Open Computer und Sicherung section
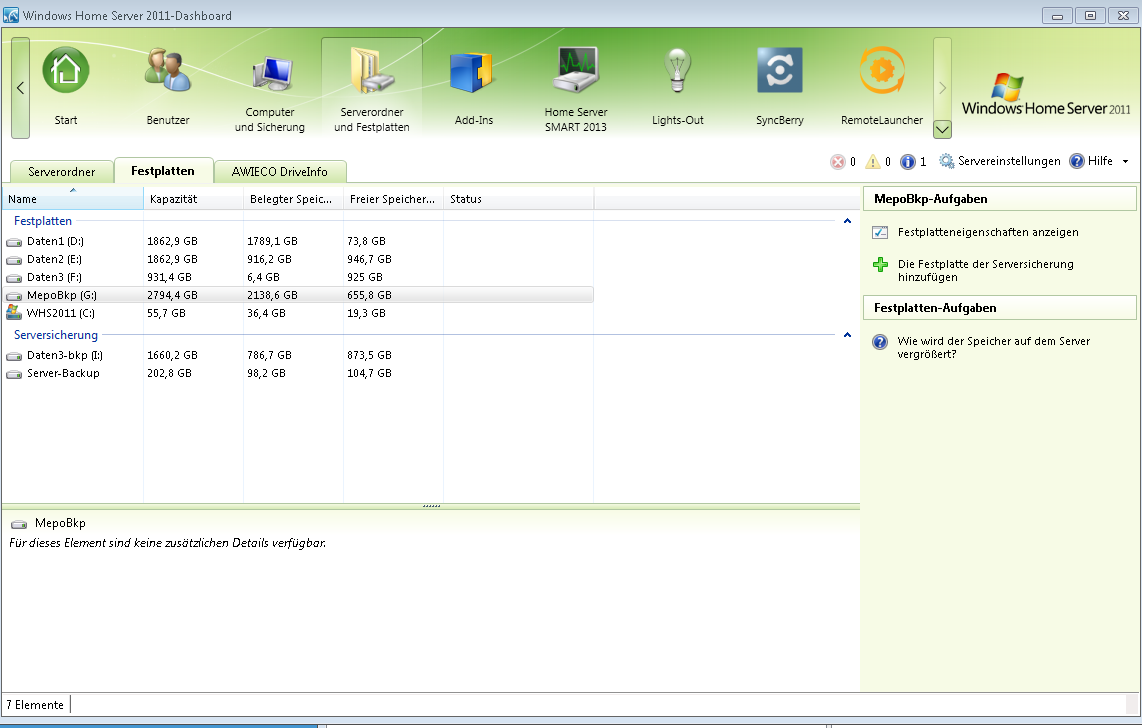Screen dimensions: 1142x728 pyautogui.click(x=270, y=76)
